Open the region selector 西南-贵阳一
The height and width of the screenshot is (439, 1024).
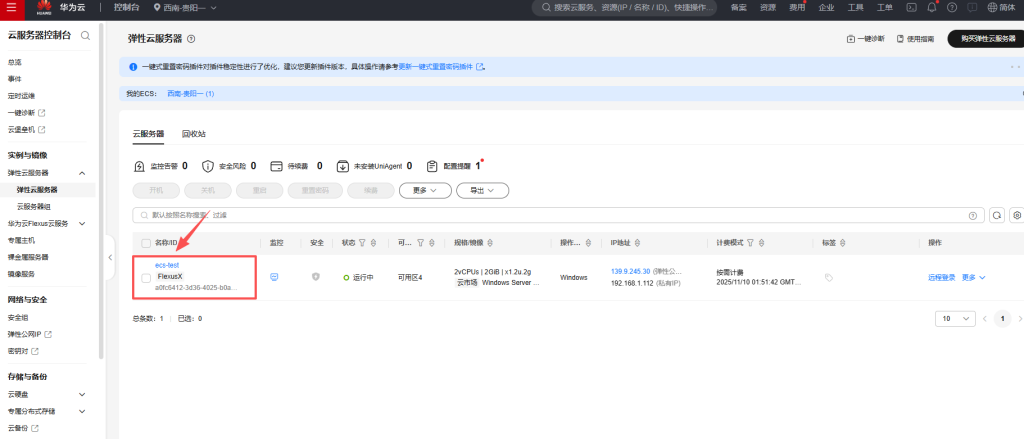coord(185,7)
